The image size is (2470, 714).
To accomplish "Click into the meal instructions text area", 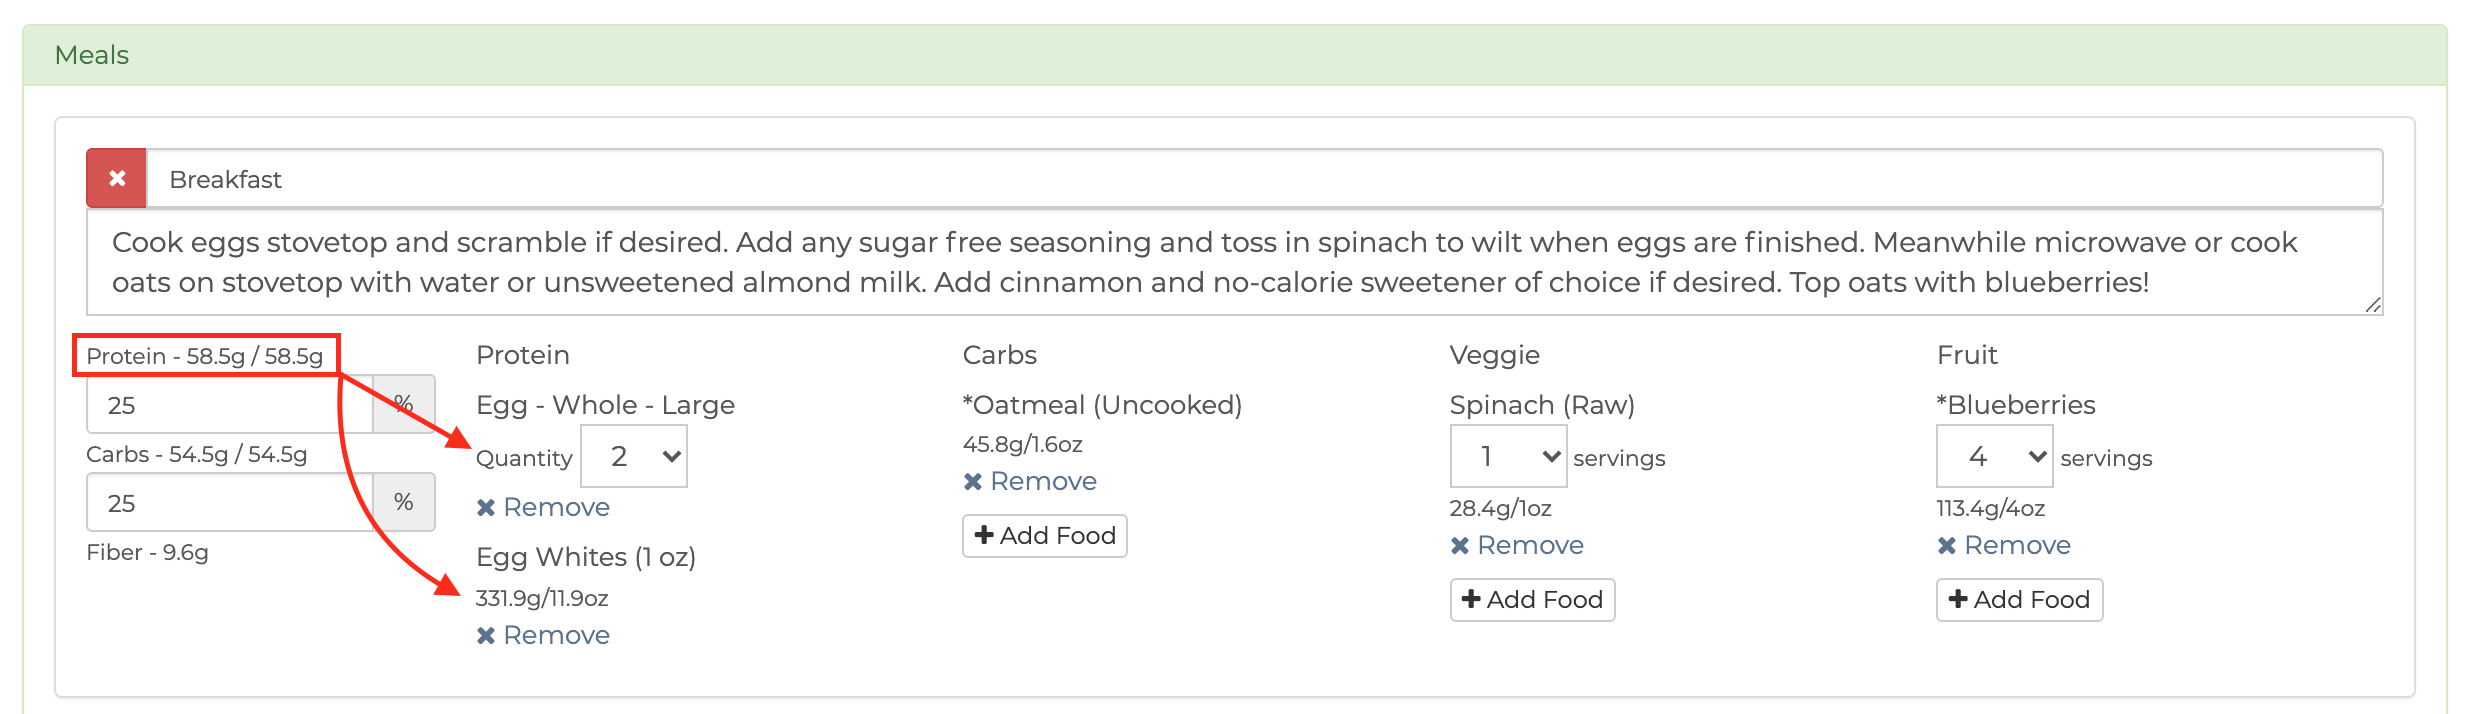I will [1235, 263].
